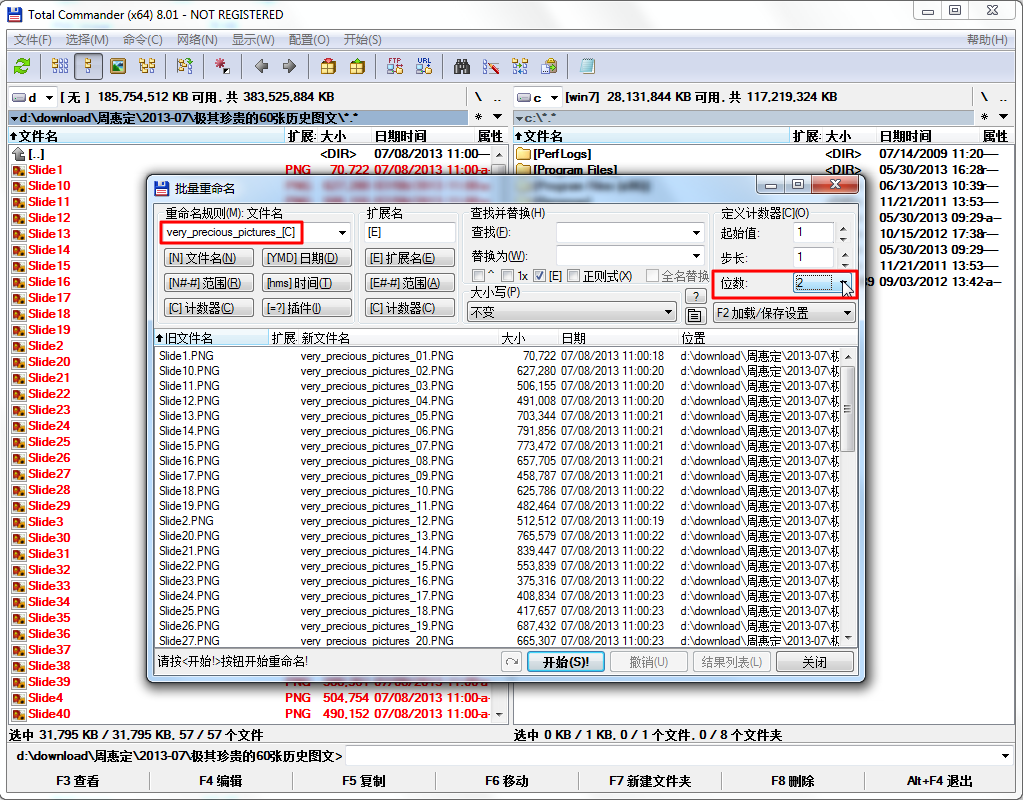This screenshot has width=1023, height=800.
Task: Open 选择(M) menu
Action: tap(87, 40)
